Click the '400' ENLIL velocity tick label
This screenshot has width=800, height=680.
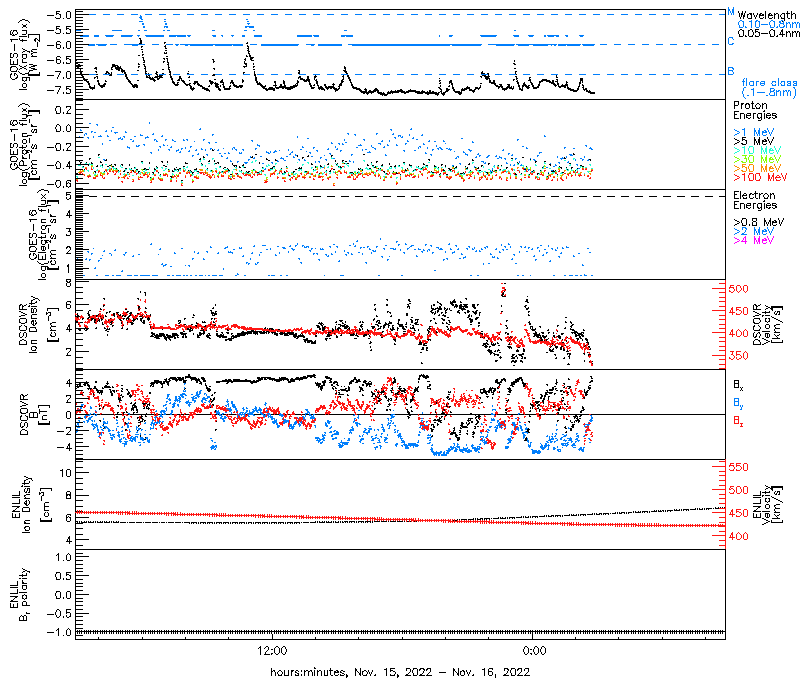[x=738, y=536]
